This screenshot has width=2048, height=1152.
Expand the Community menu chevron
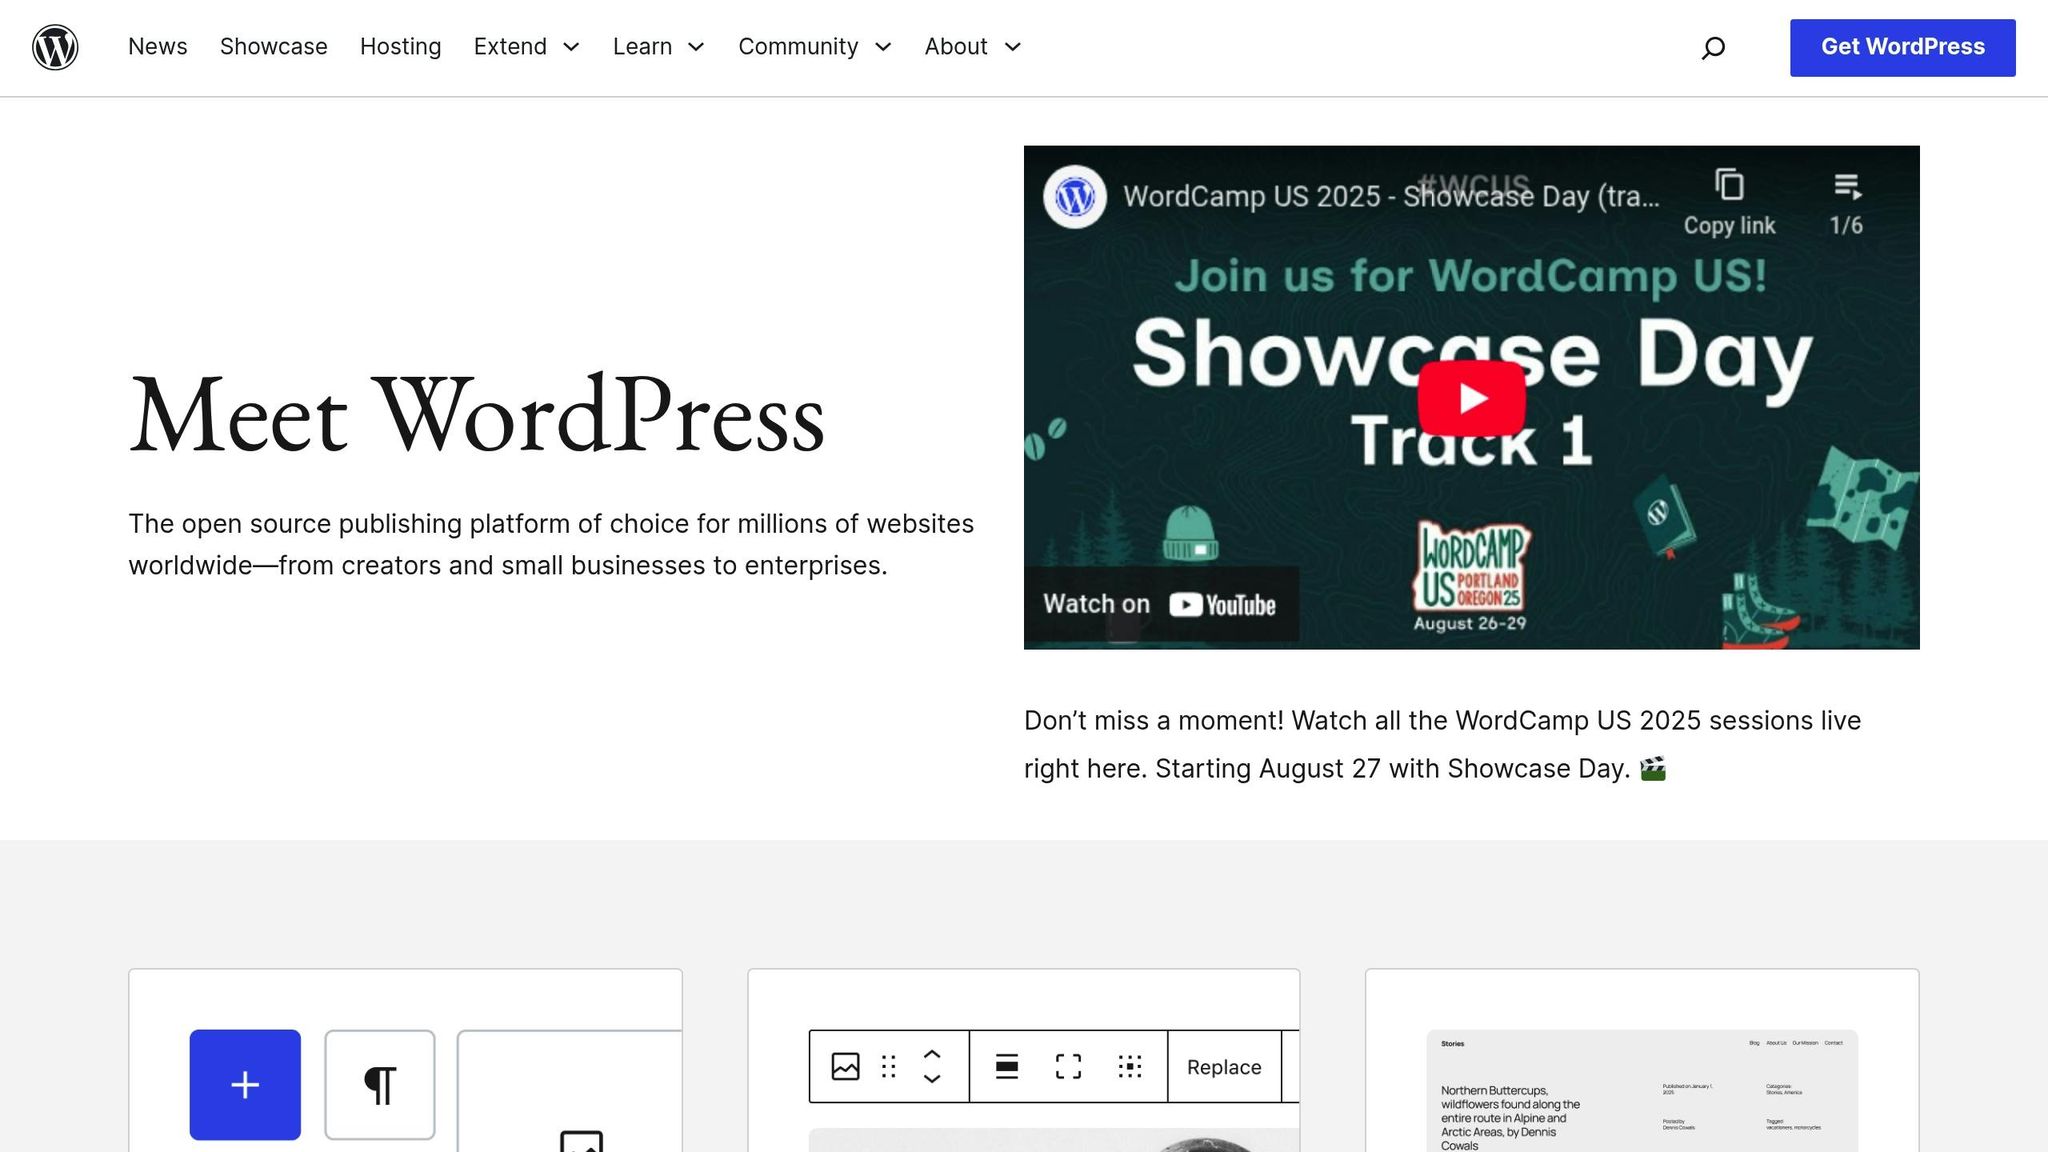pos(883,47)
